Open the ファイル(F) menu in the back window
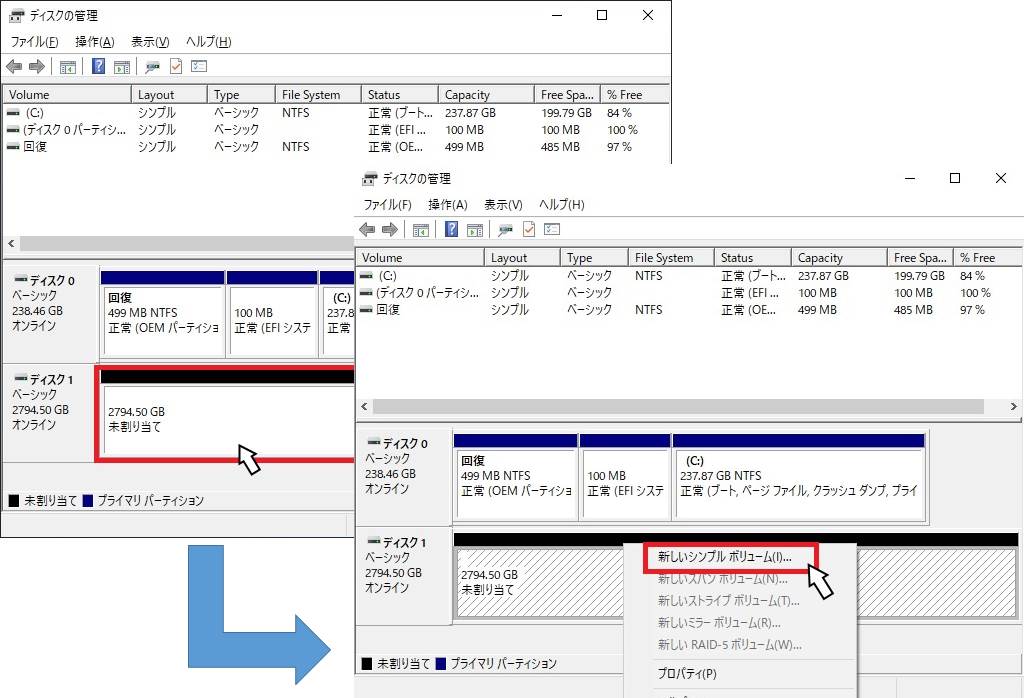1024x698 pixels. [34, 42]
